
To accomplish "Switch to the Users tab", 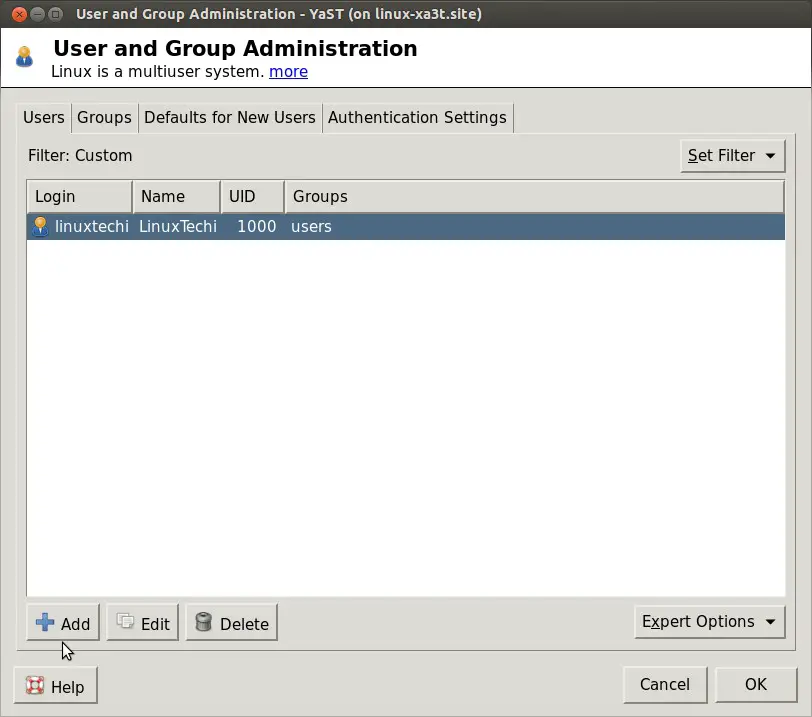I will tap(44, 118).
